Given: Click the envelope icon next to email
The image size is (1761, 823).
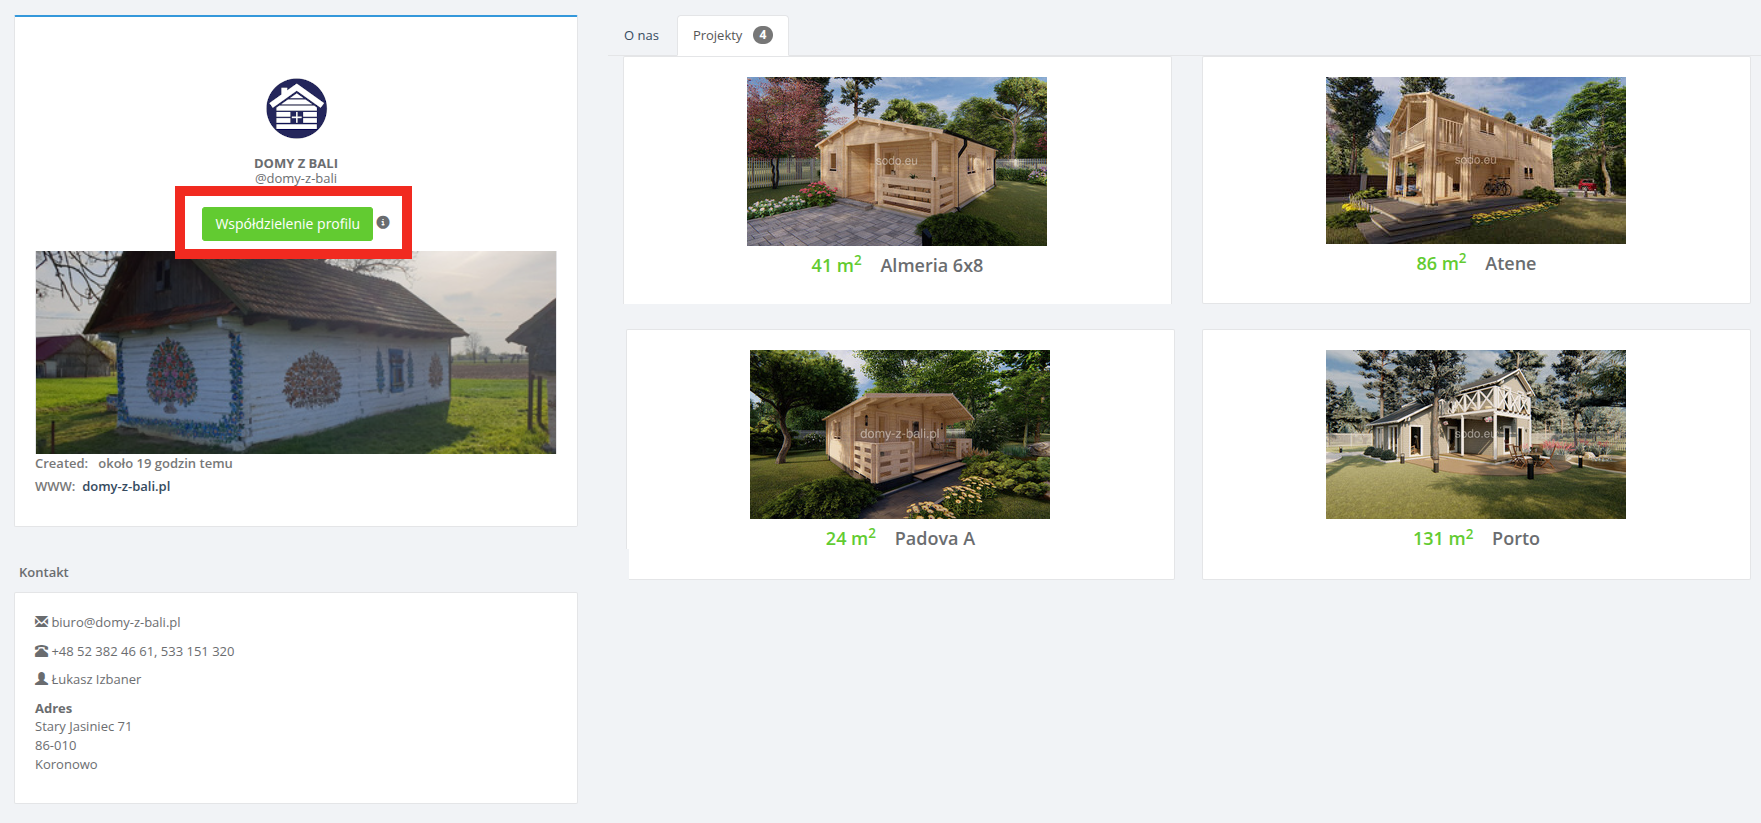Looking at the screenshot, I should point(41,622).
